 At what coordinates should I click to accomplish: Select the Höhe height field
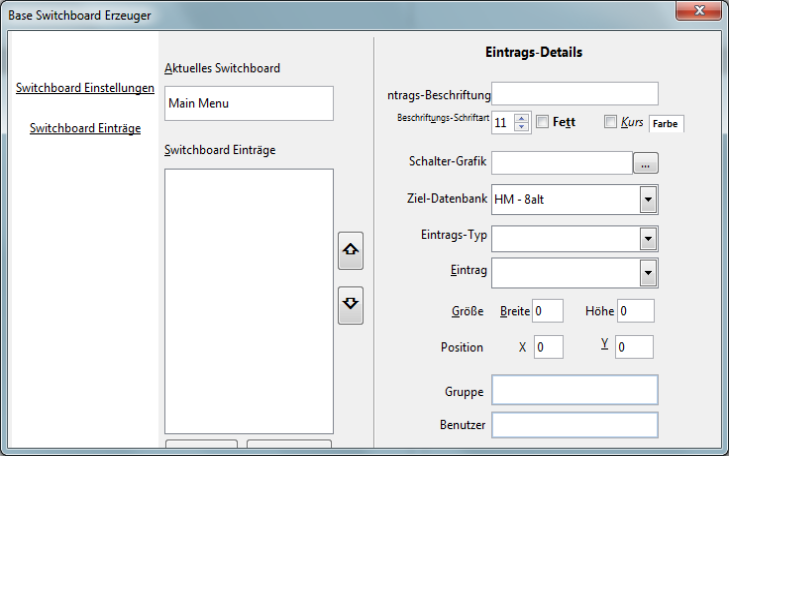coord(635,311)
